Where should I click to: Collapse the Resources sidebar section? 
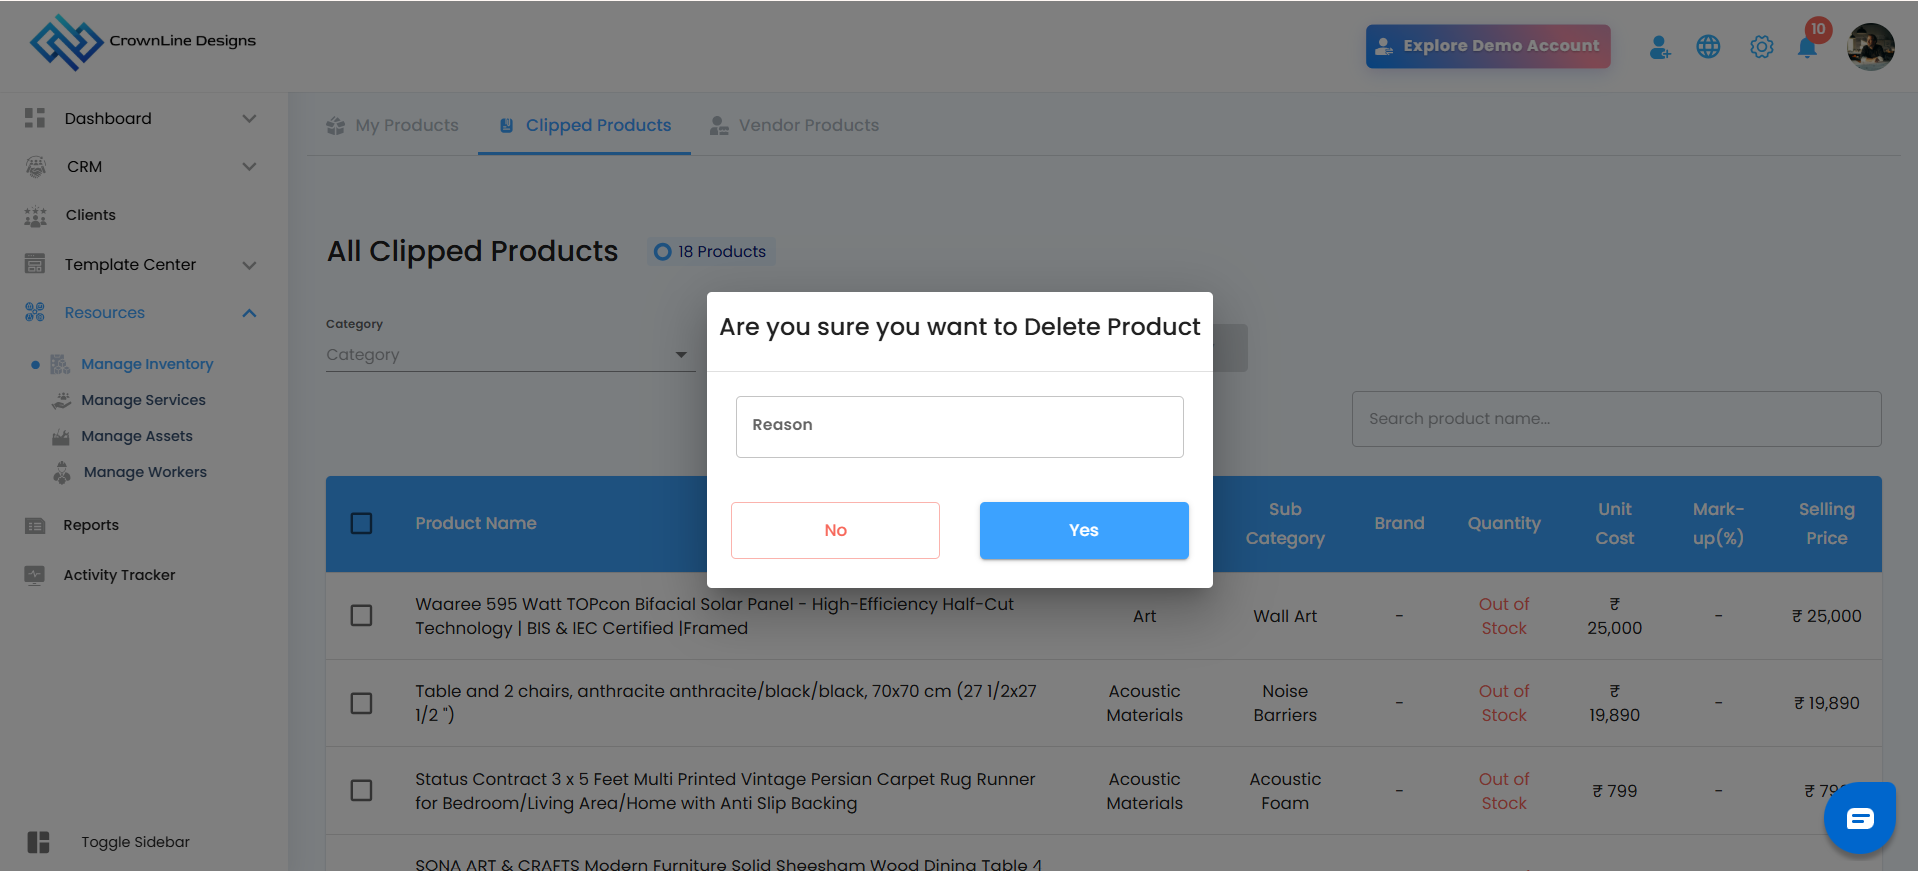point(249,313)
